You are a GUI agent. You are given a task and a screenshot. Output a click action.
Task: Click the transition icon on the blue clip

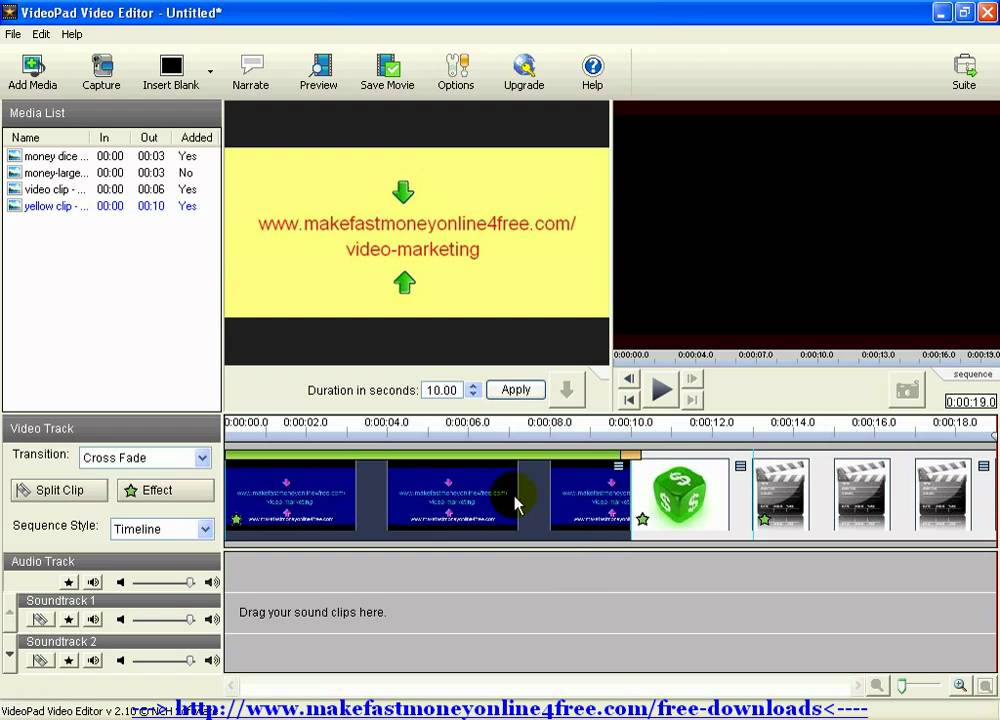point(618,466)
